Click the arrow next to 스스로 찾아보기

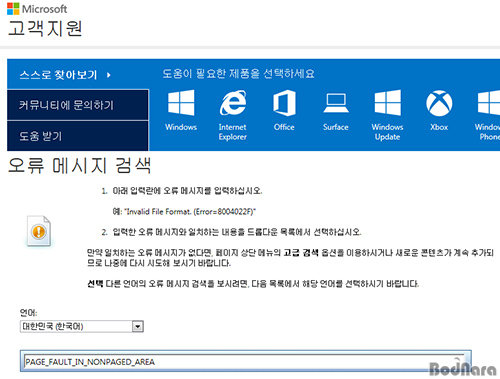(109, 75)
